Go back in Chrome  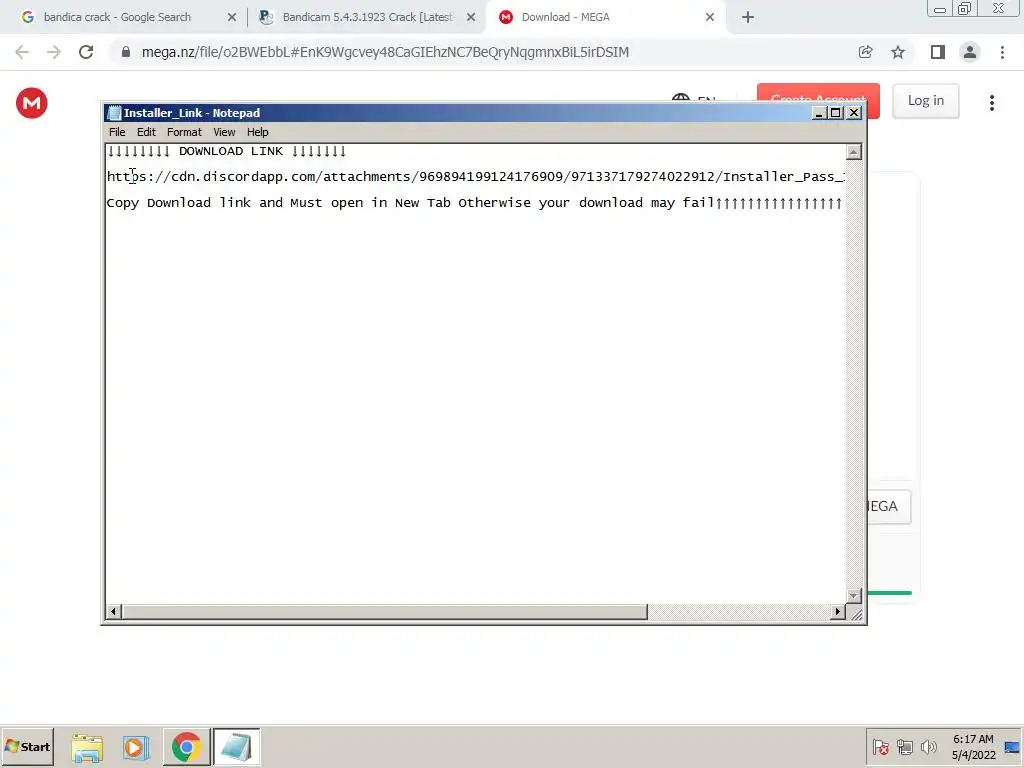[22, 52]
